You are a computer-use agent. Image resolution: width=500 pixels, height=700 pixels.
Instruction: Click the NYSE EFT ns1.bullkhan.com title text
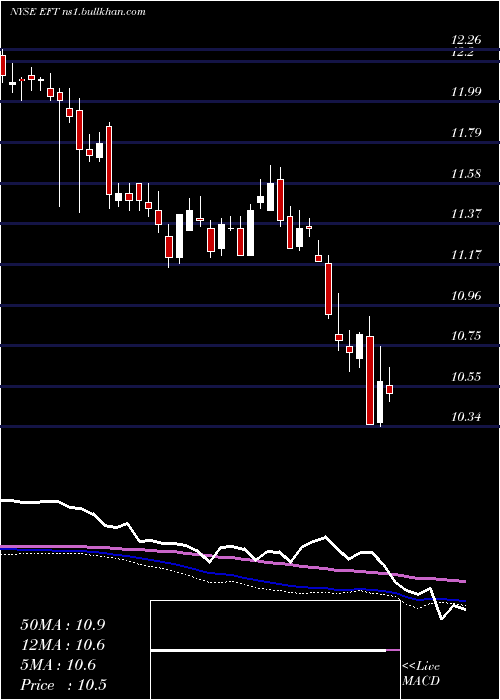tap(78, 12)
